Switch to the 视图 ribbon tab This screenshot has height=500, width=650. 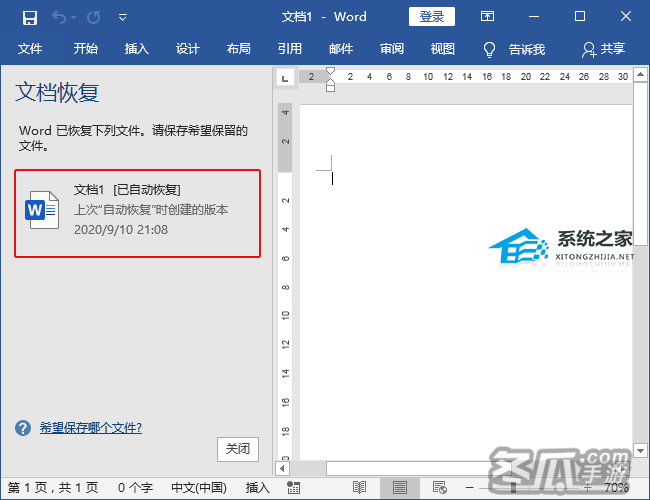pyautogui.click(x=443, y=49)
